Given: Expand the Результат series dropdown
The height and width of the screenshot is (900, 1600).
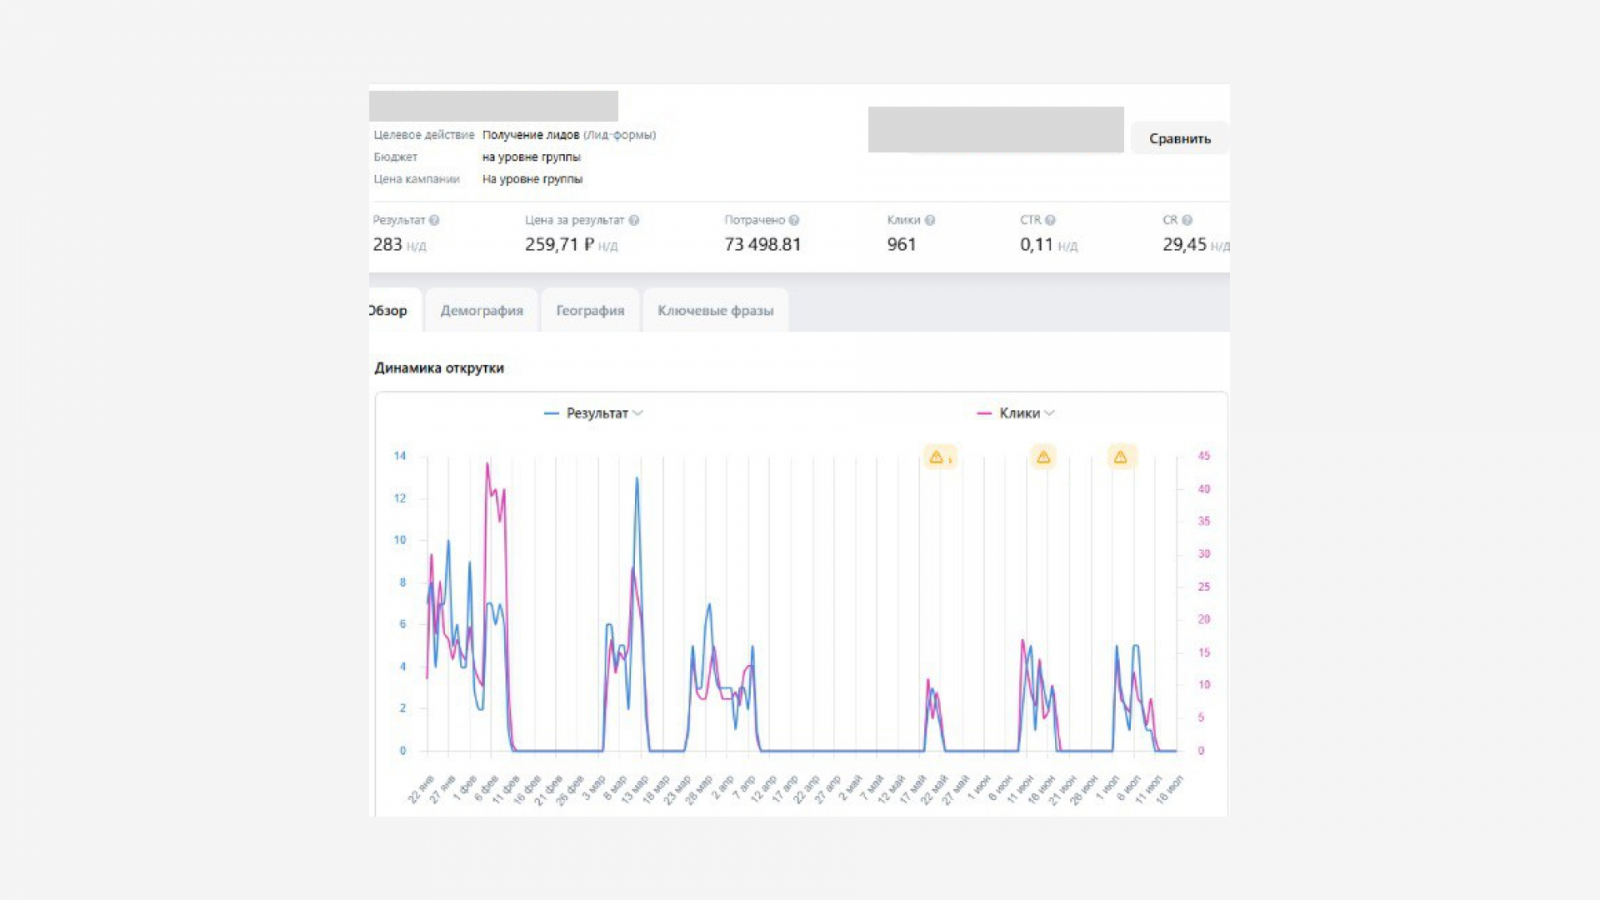Looking at the screenshot, I should (x=638, y=413).
